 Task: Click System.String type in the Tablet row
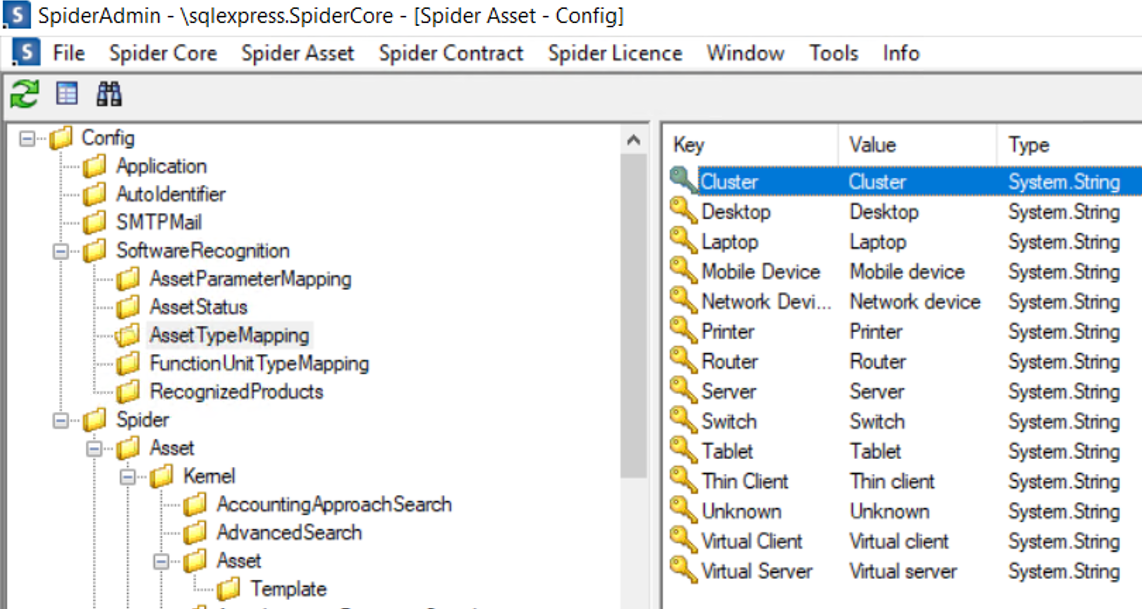click(1063, 451)
